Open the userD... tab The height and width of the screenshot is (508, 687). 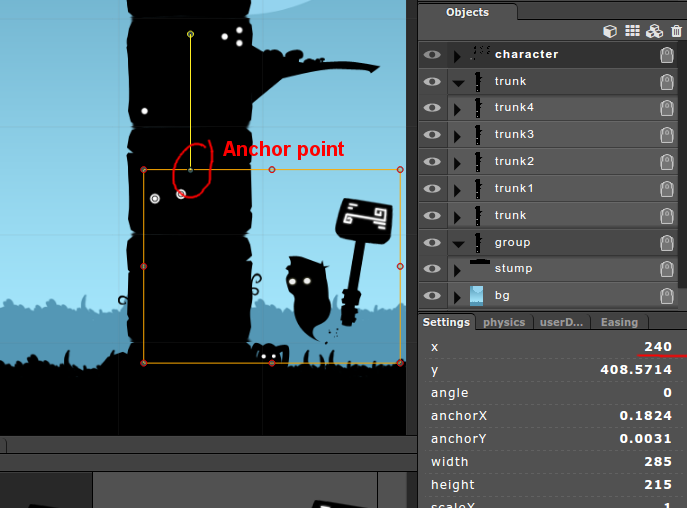[x=561, y=322]
